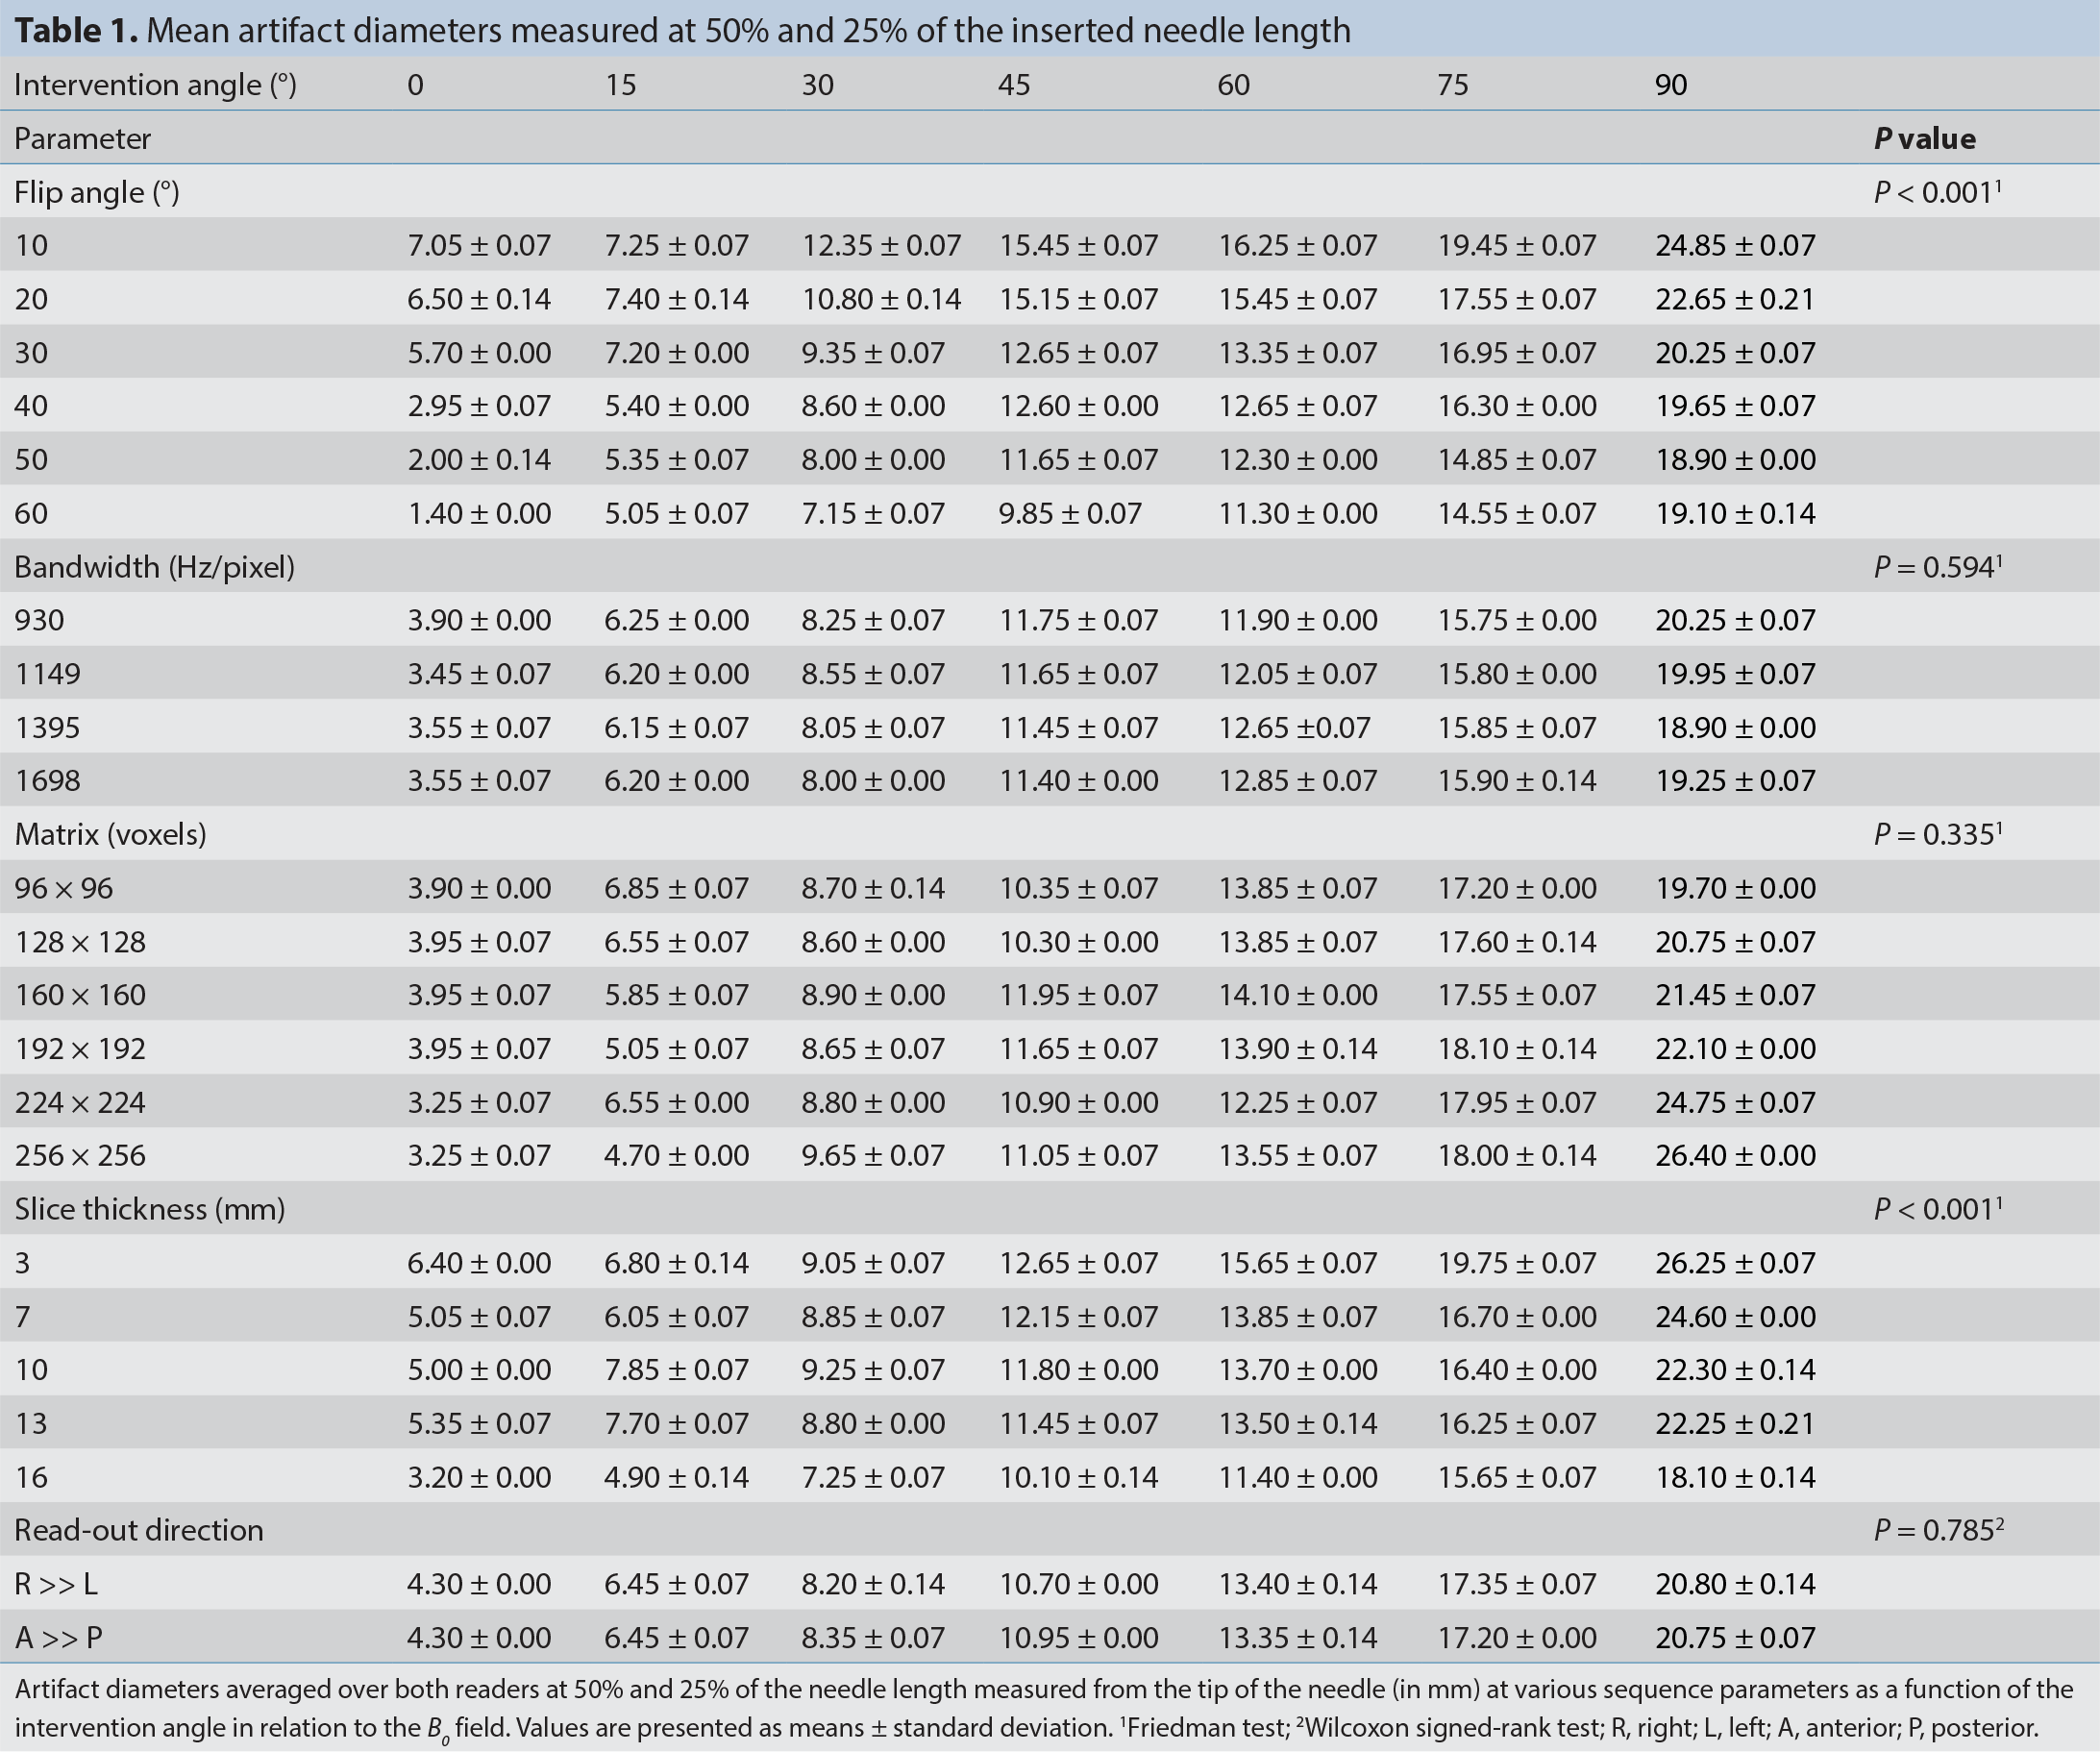Select the 'R >> L' row label
Screen dimensions: 2100x1752
click(x=56, y=1585)
